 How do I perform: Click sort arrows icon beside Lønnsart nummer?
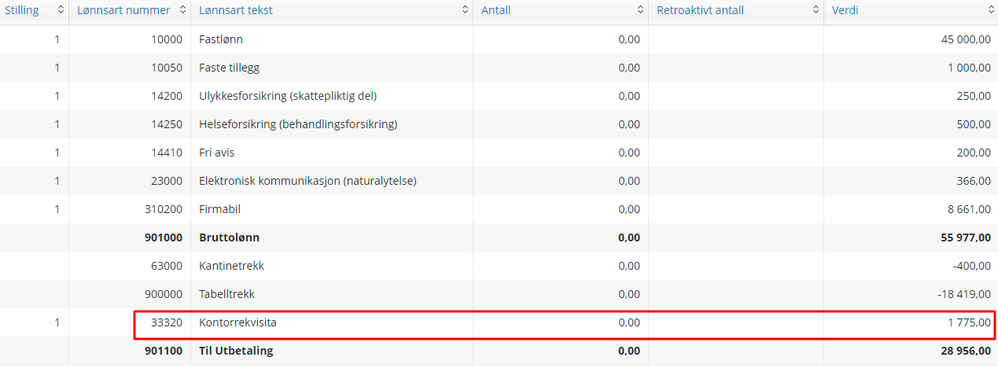click(x=183, y=10)
